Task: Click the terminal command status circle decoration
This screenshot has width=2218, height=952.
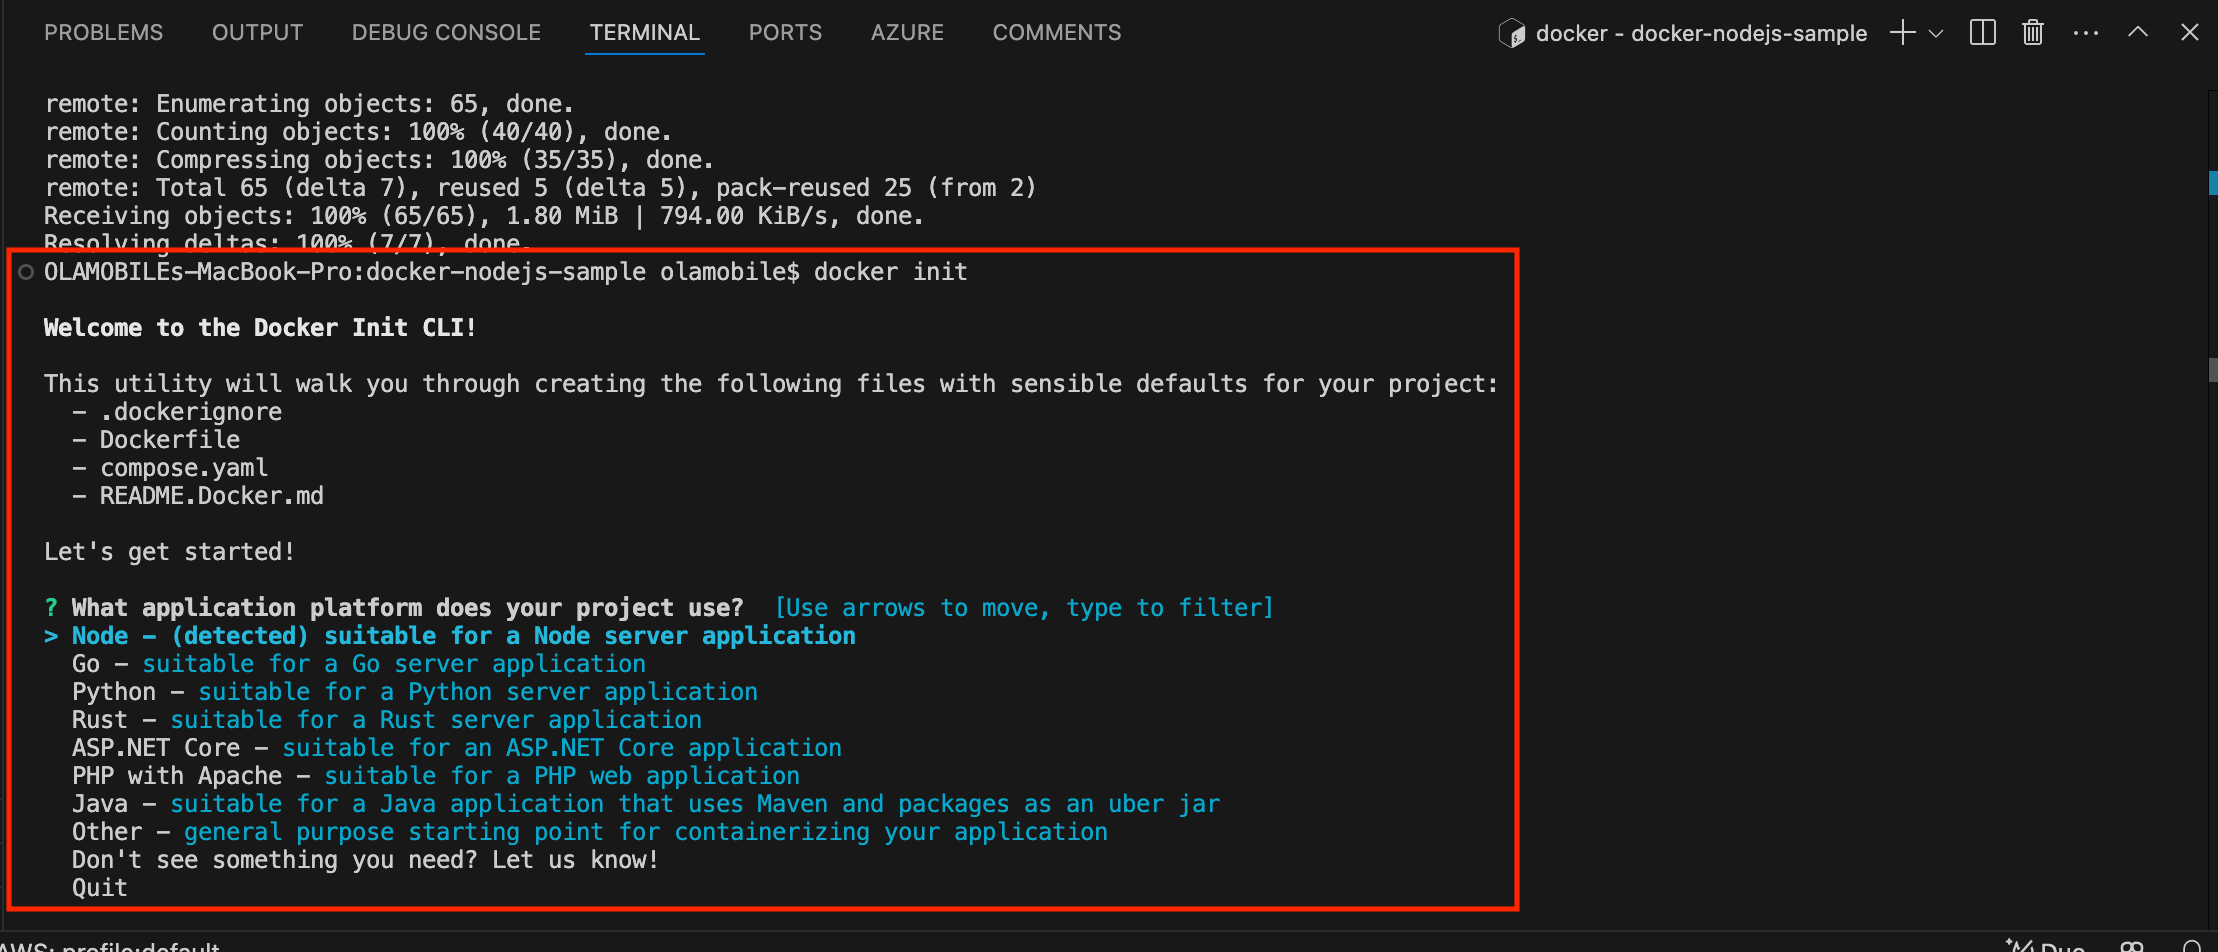Action: pos(26,272)
